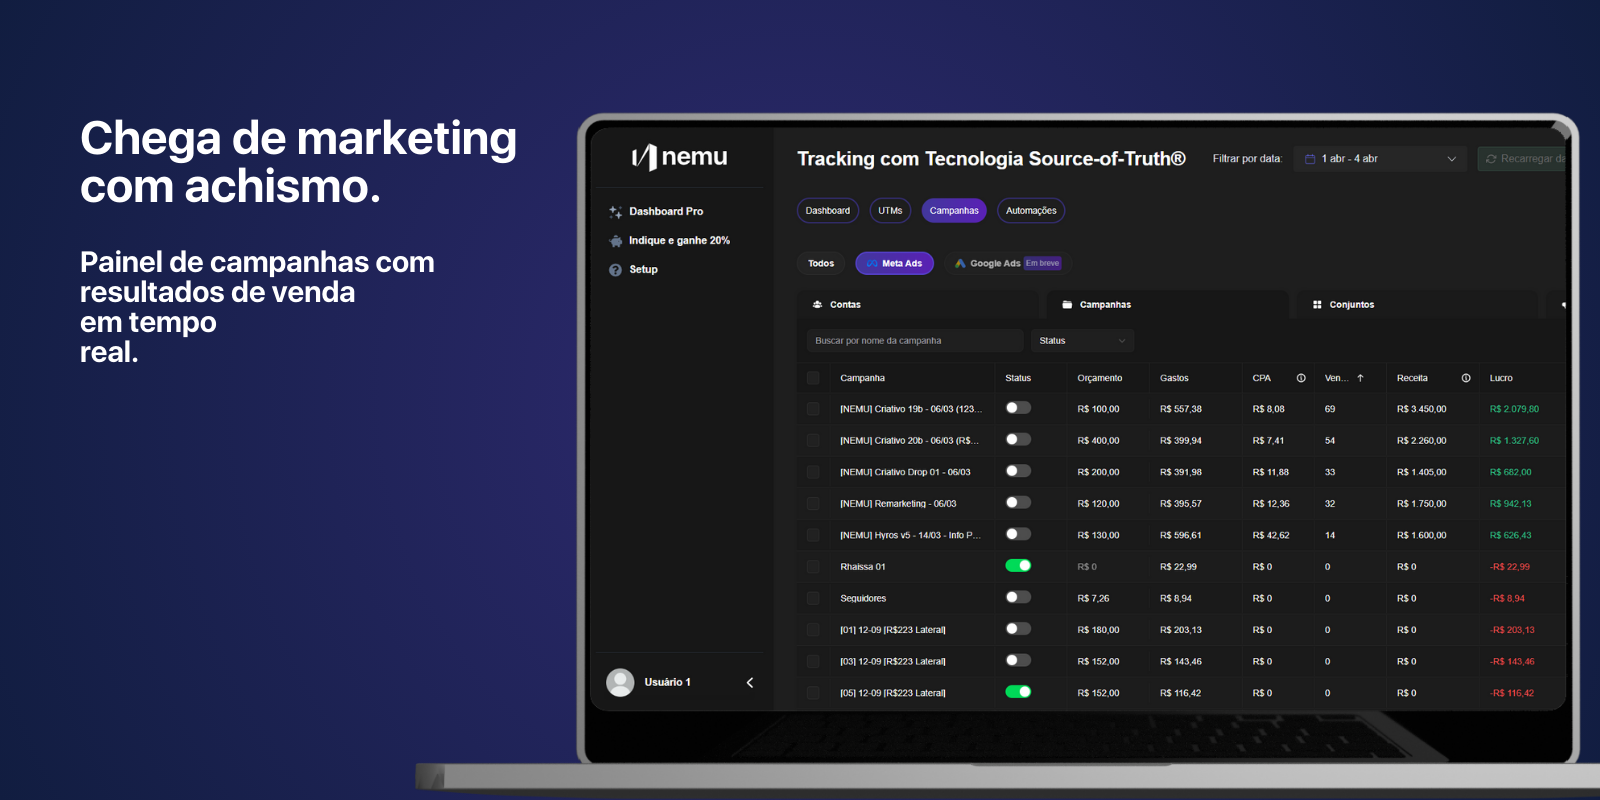Open Indique e ganhe 20% link
Image resolution: width=1600 pixels, height=800 pixels.
679,241
